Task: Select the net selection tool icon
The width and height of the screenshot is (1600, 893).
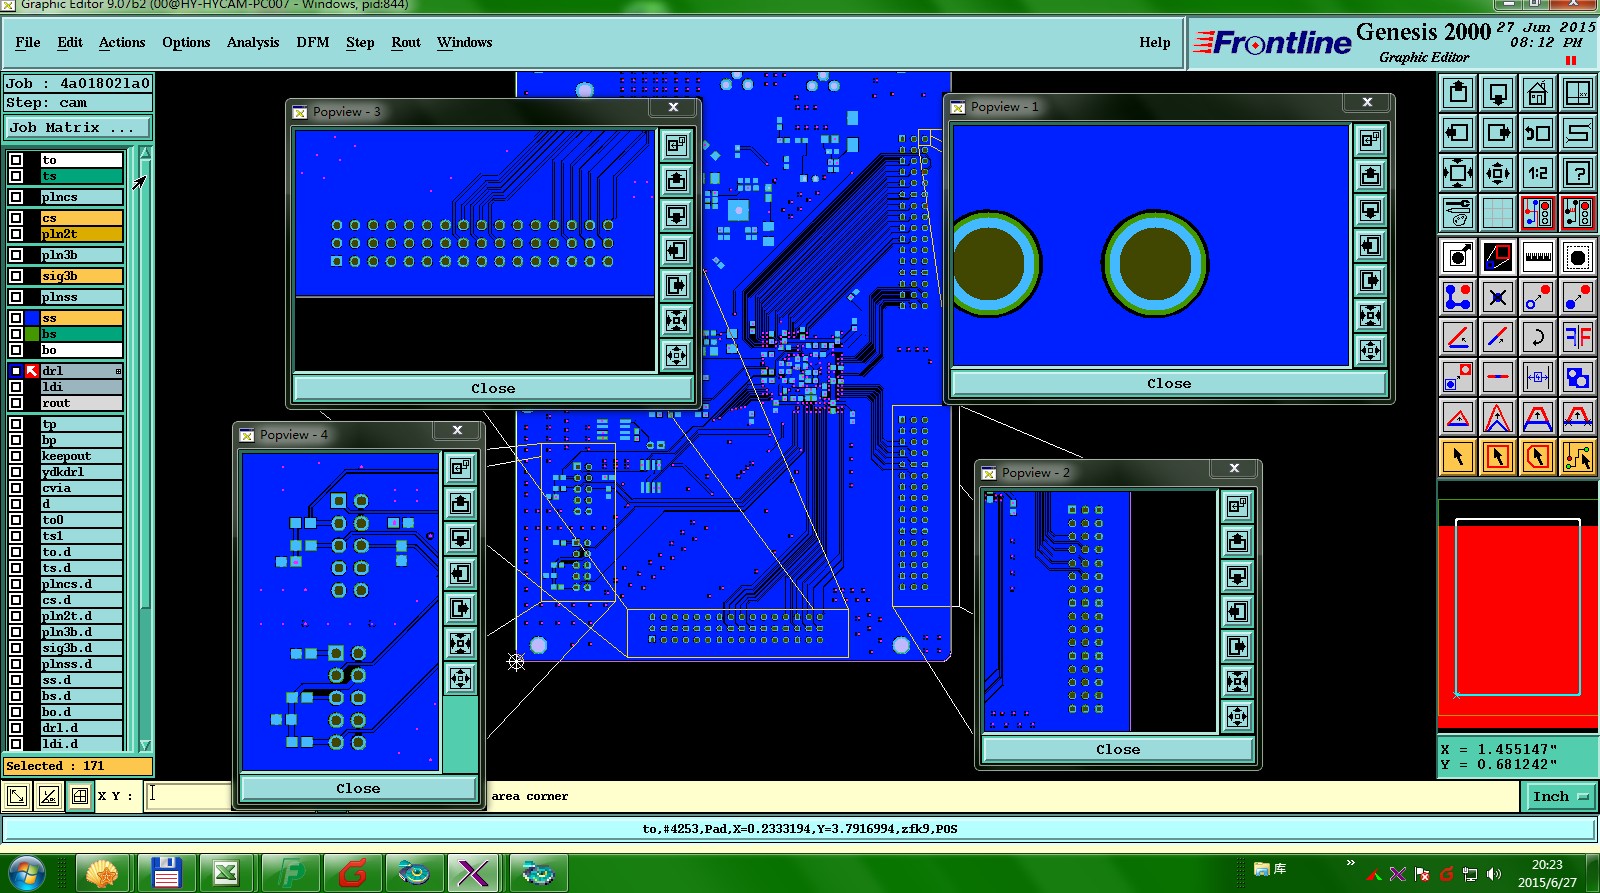Action: tap(1578, 457)
